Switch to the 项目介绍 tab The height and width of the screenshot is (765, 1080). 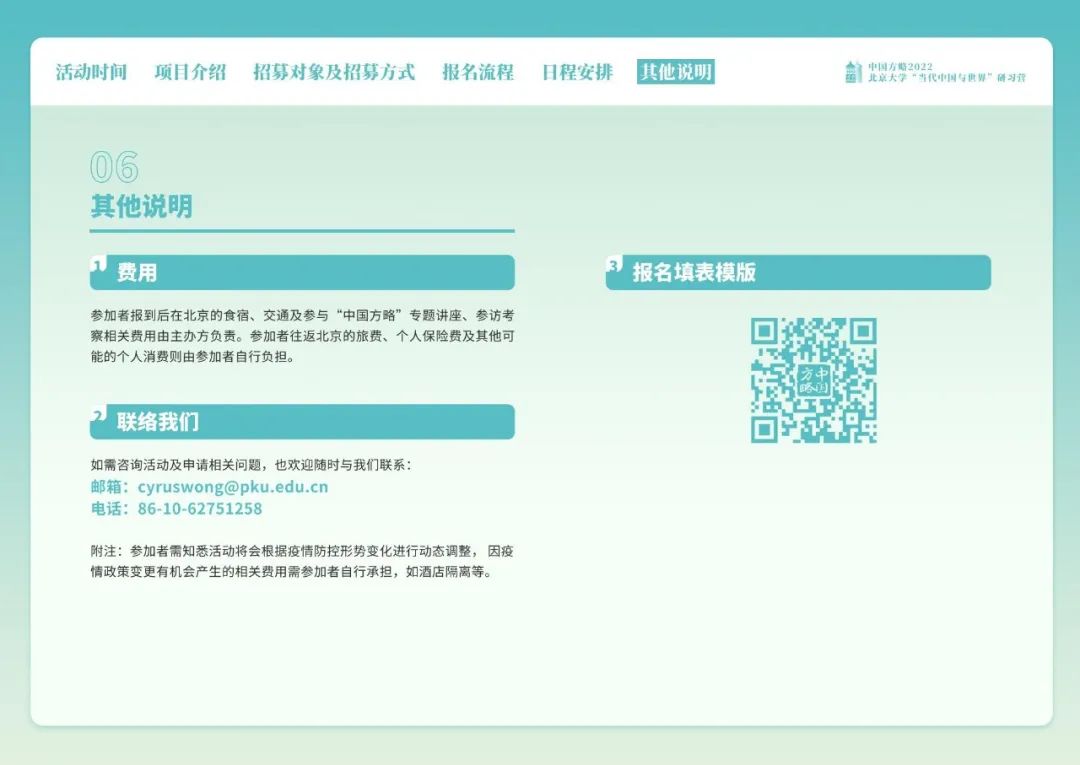[190, 72]
